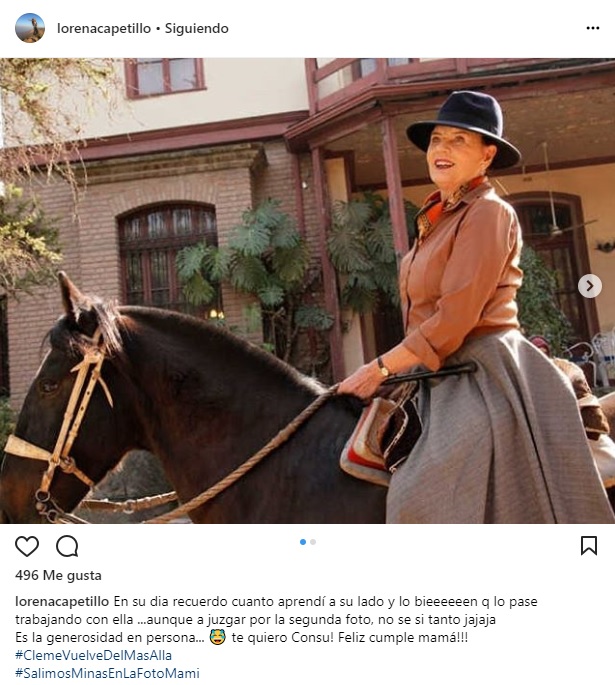Click the Siguiendo following button

[x=197, y=28]
